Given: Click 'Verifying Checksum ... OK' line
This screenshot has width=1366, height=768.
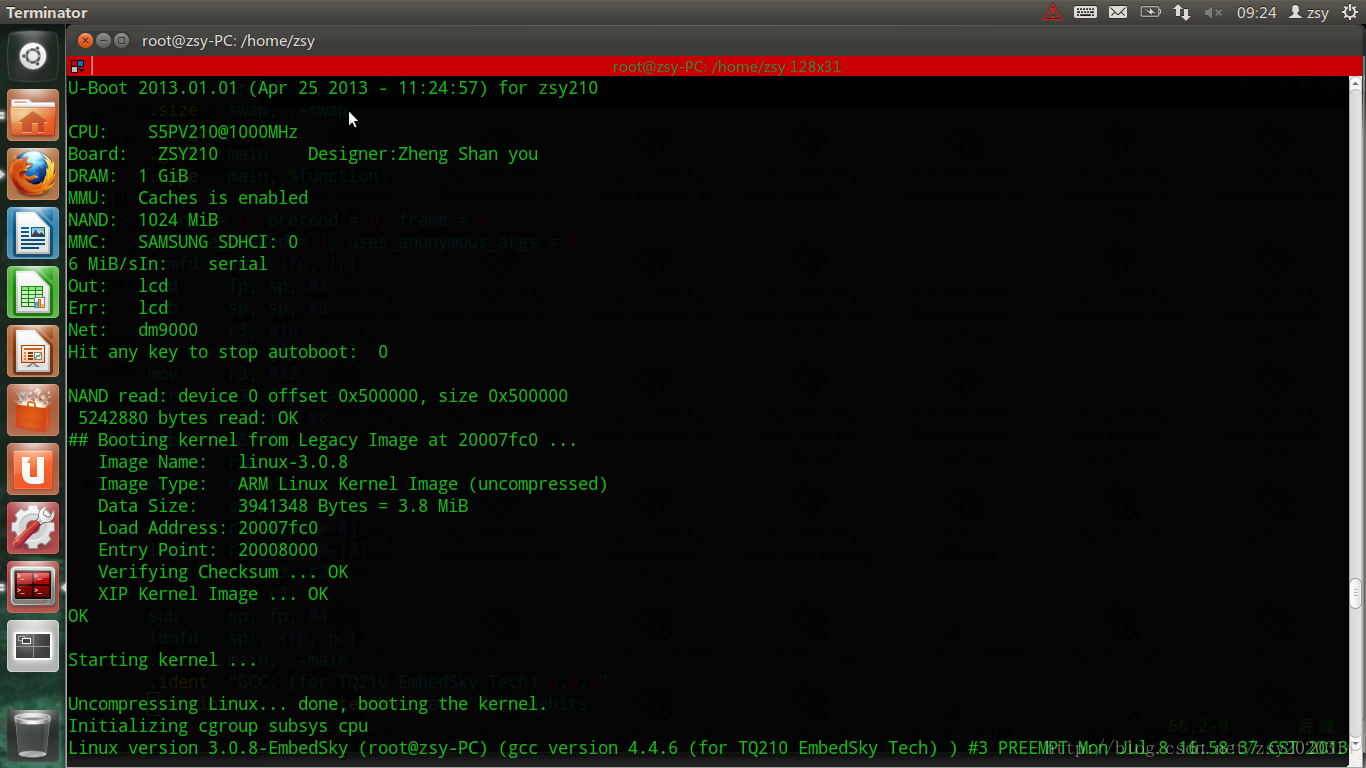Looking at the screenshot, I should pos(223,572).
